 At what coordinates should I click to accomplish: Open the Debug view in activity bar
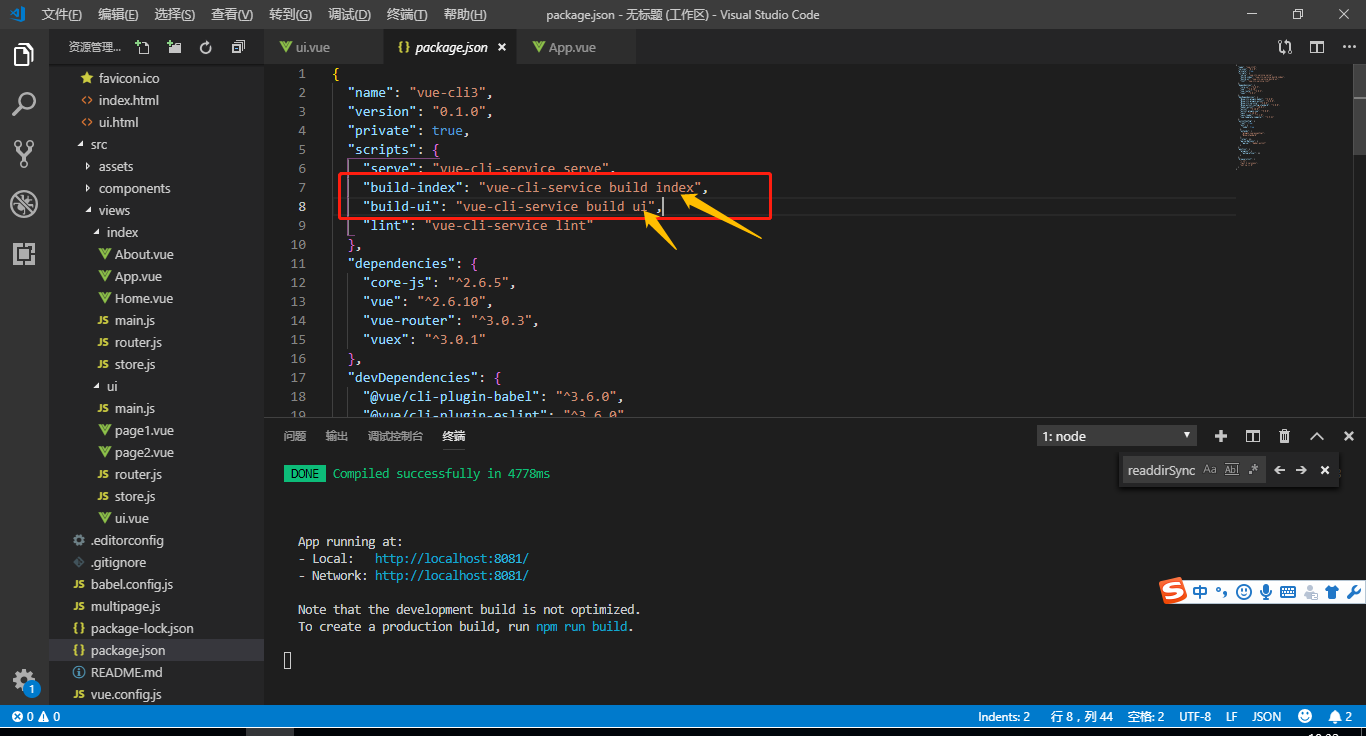point(24,204)
